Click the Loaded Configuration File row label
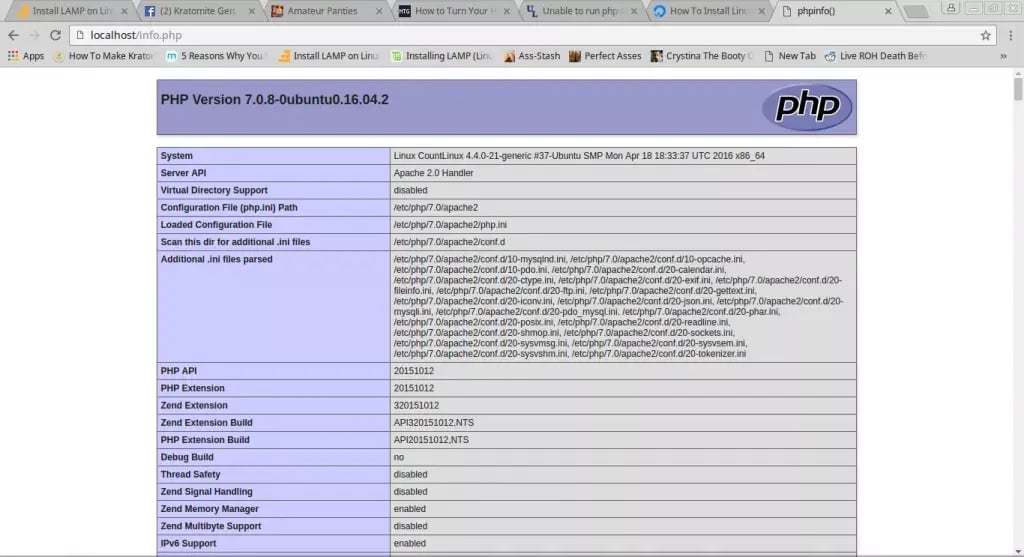This screenshot has width=1024, height=557. click(x=216, y=225)
